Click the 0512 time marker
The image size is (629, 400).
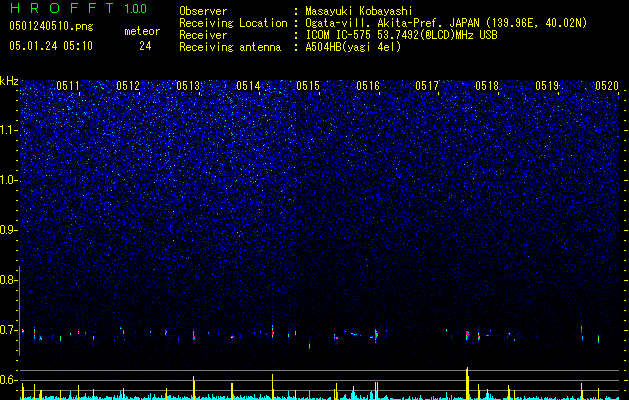point(128,86)
